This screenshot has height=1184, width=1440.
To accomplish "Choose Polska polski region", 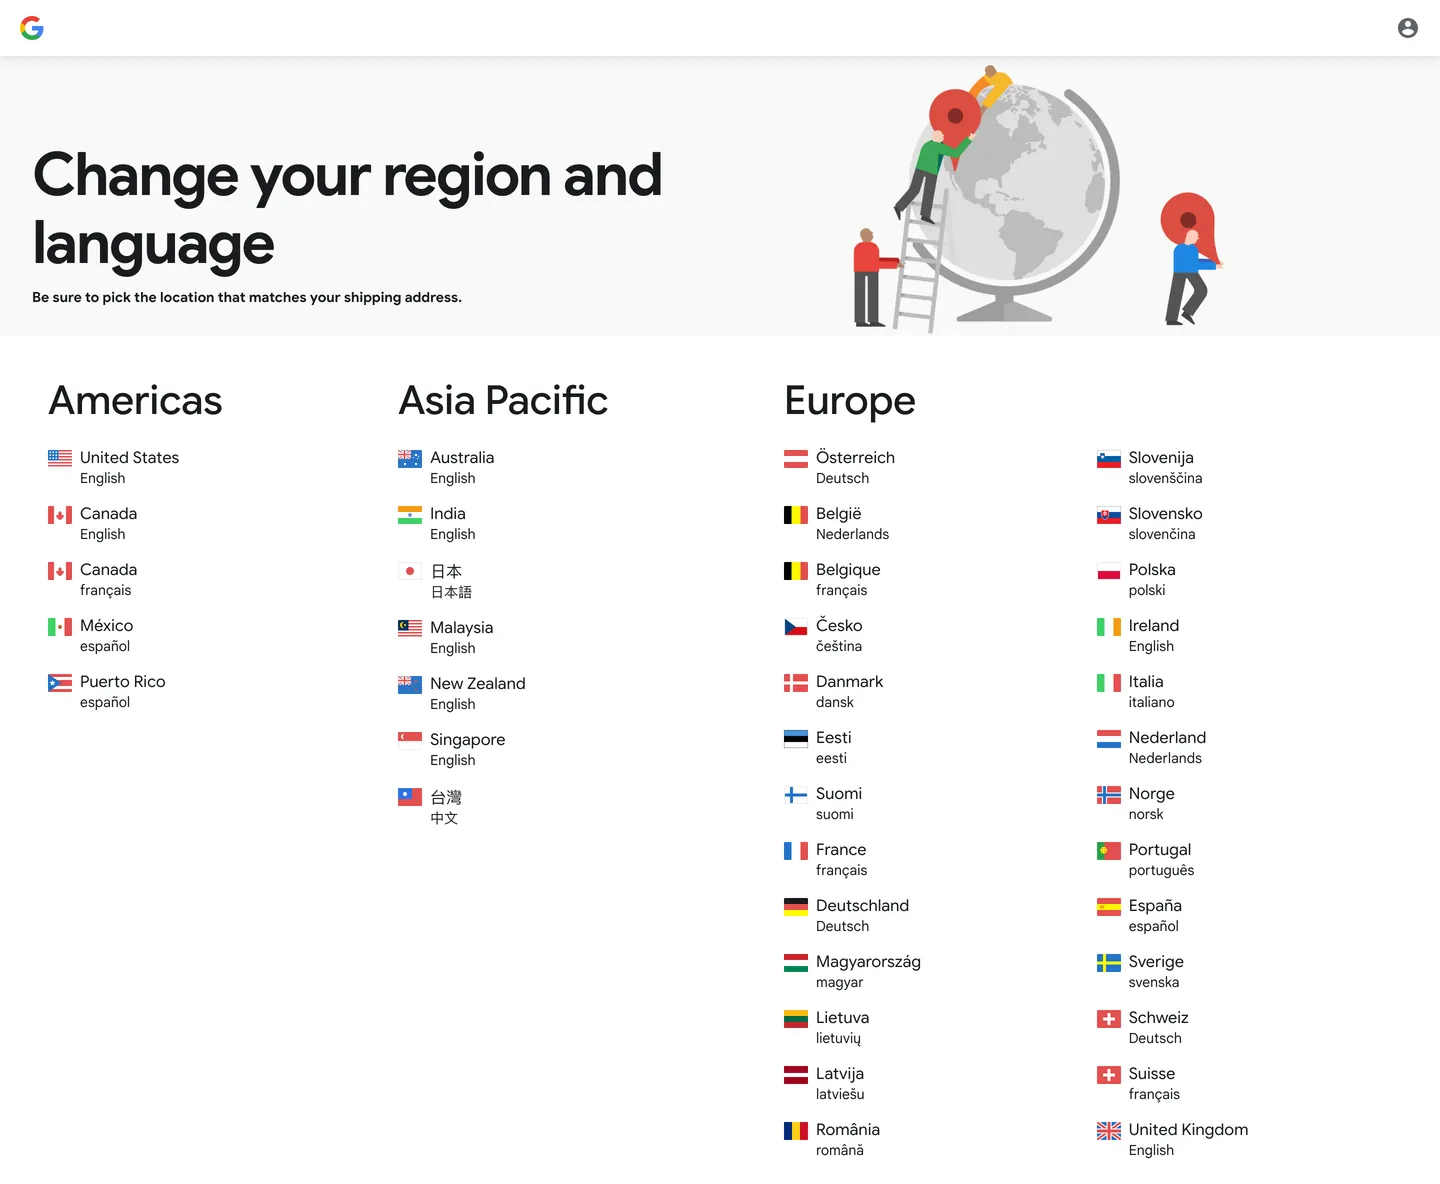I will coord(1137,579).
